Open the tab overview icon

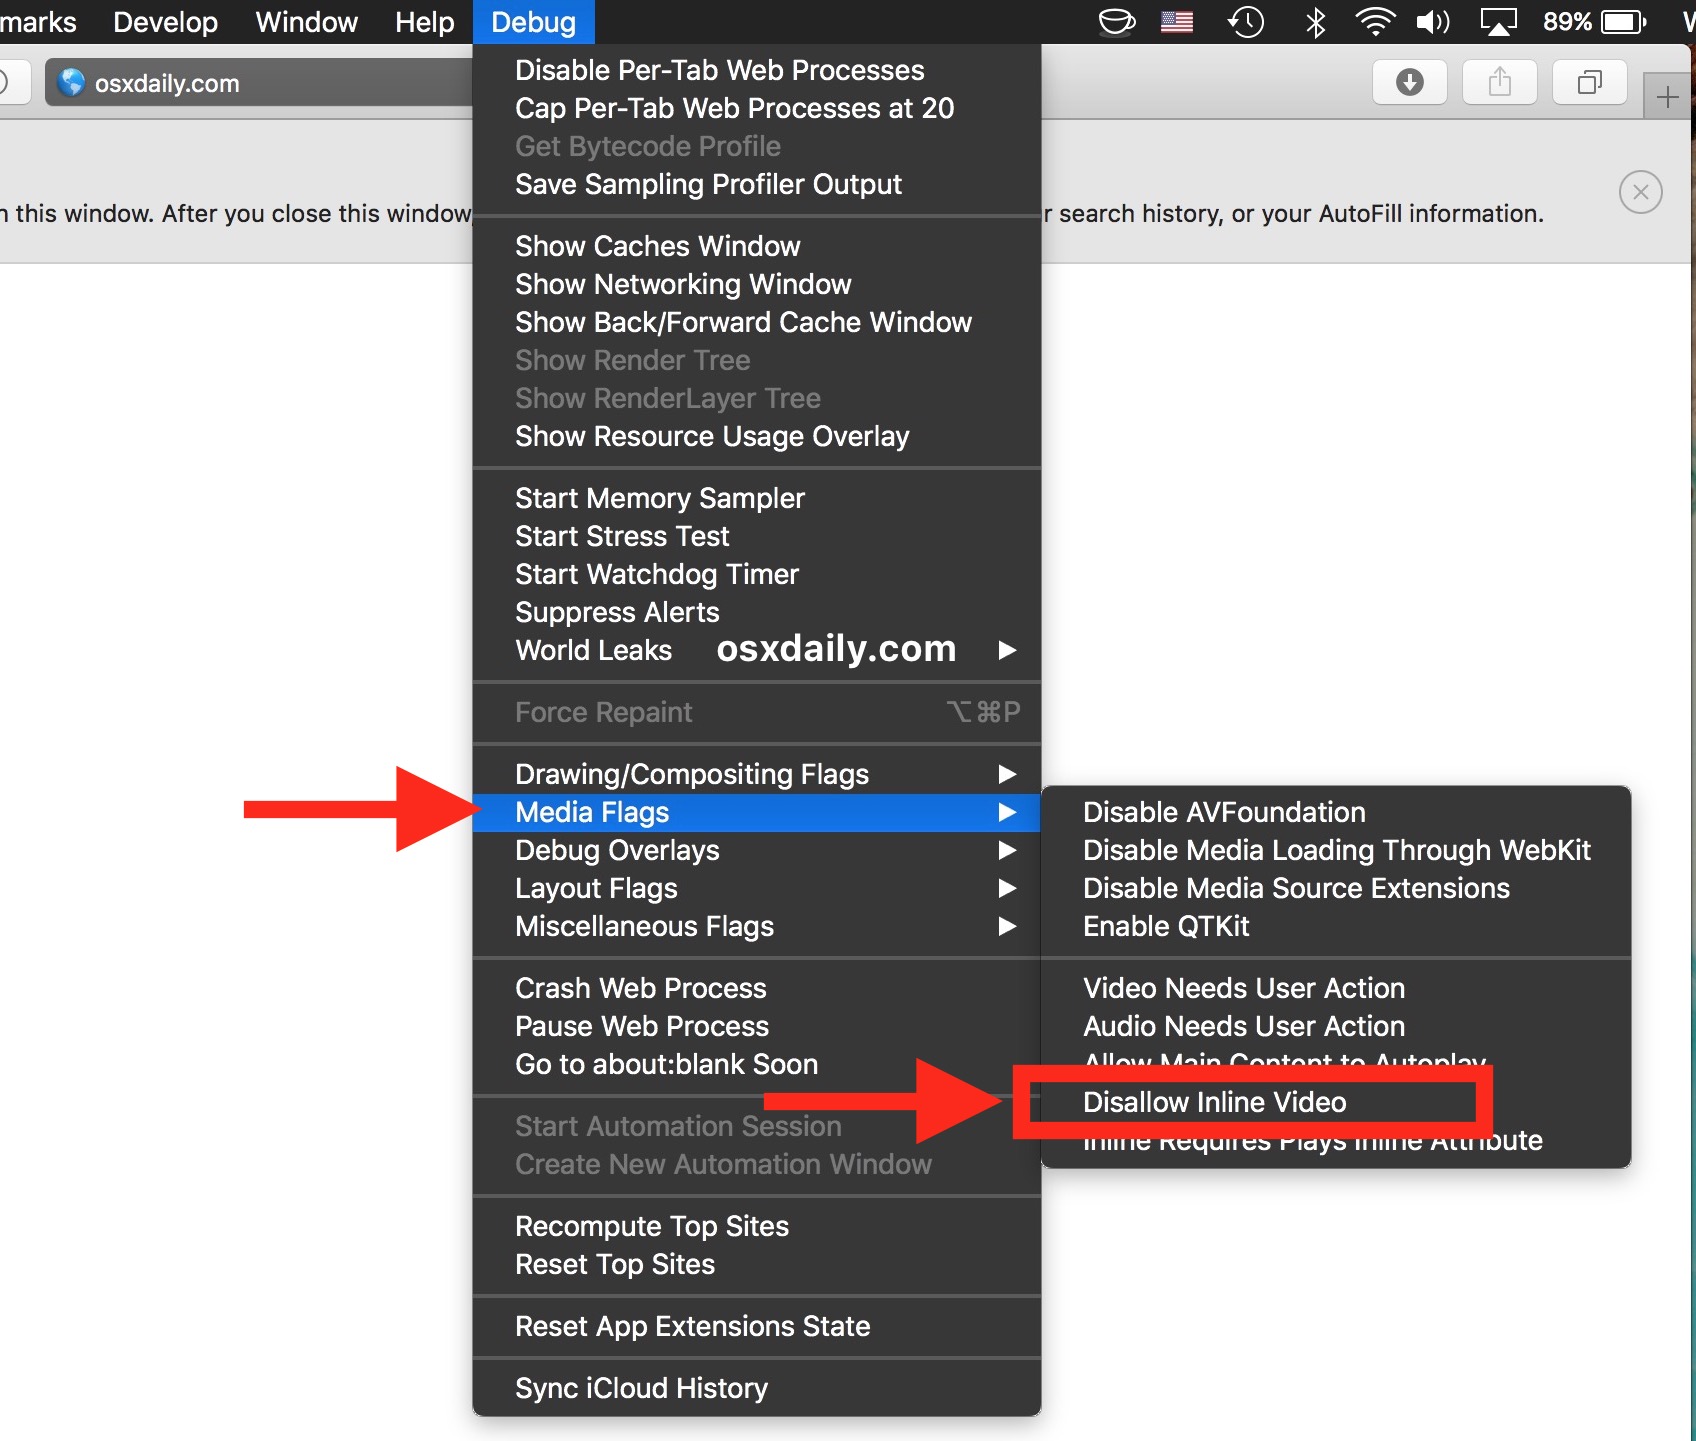pyautogui.click(x=1589, y=82)
